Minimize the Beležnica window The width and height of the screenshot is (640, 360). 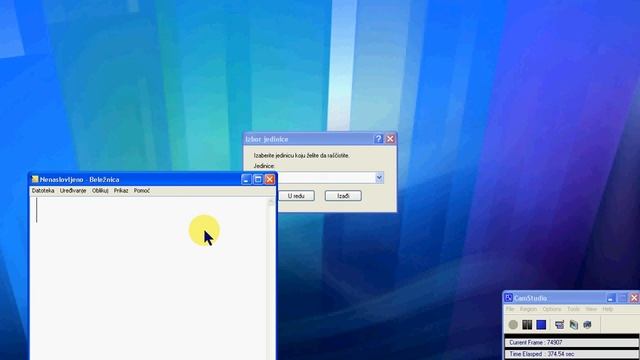[x=246, y=179]
